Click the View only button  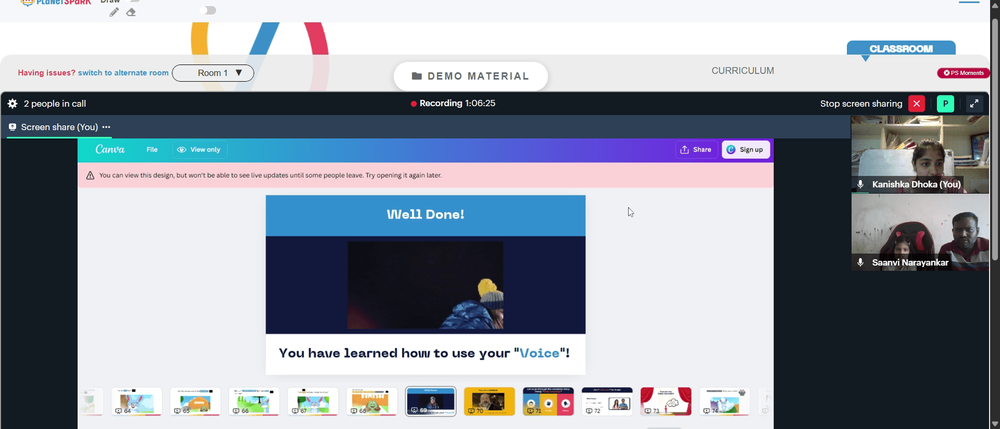(199, 150)
